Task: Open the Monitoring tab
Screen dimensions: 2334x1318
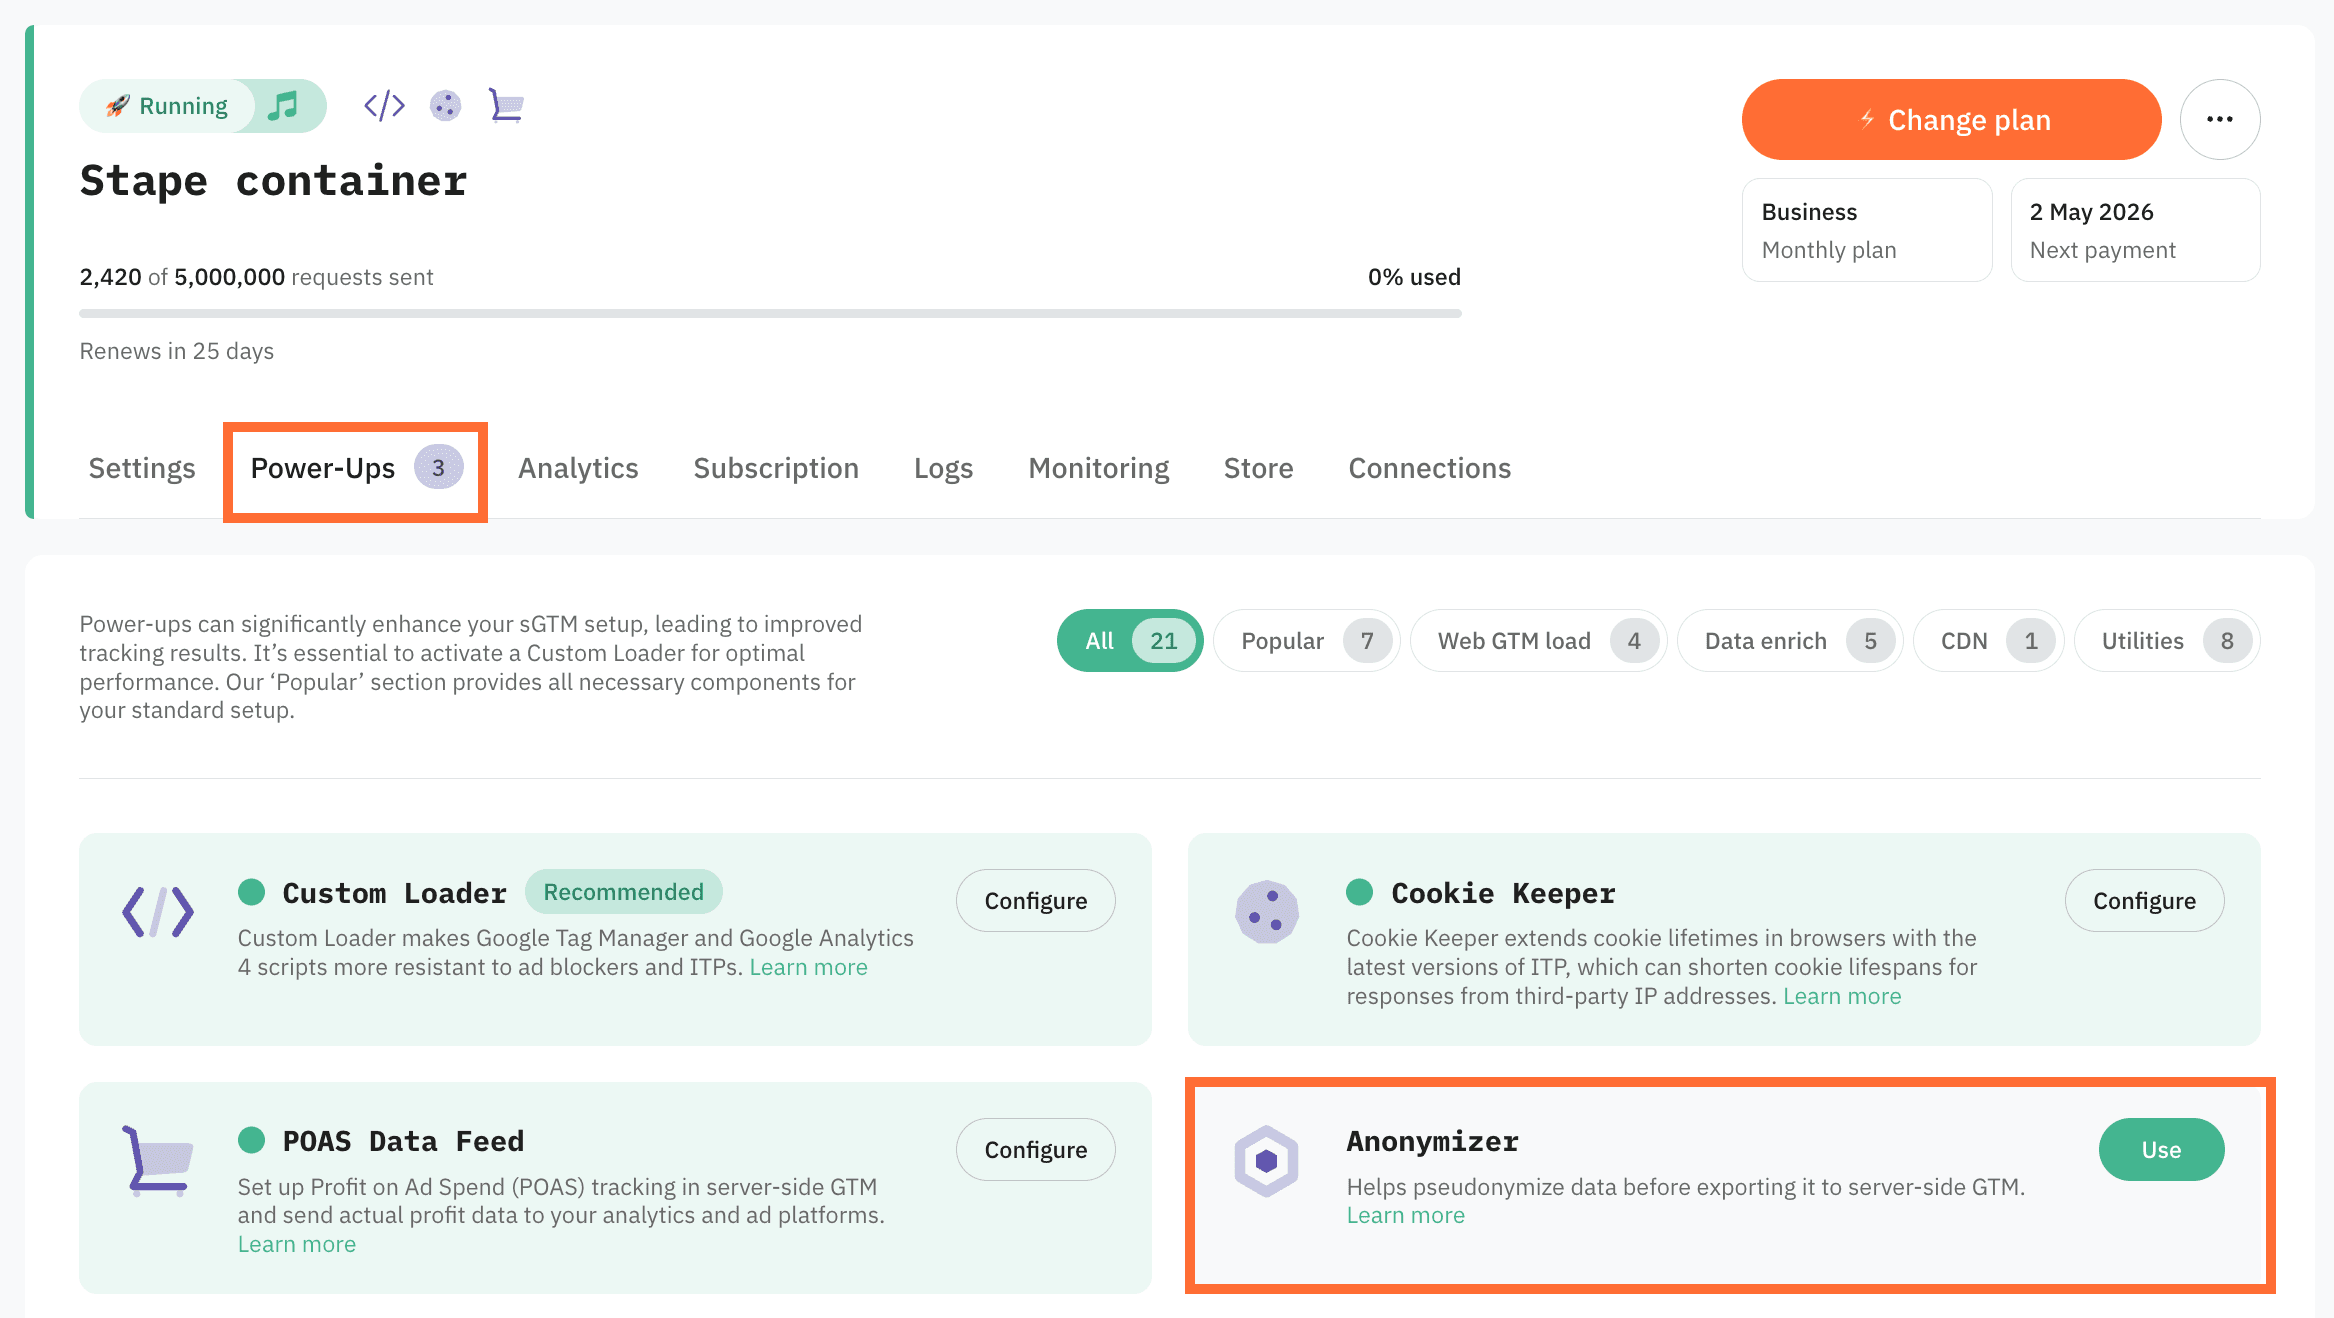Action: 1098,468
